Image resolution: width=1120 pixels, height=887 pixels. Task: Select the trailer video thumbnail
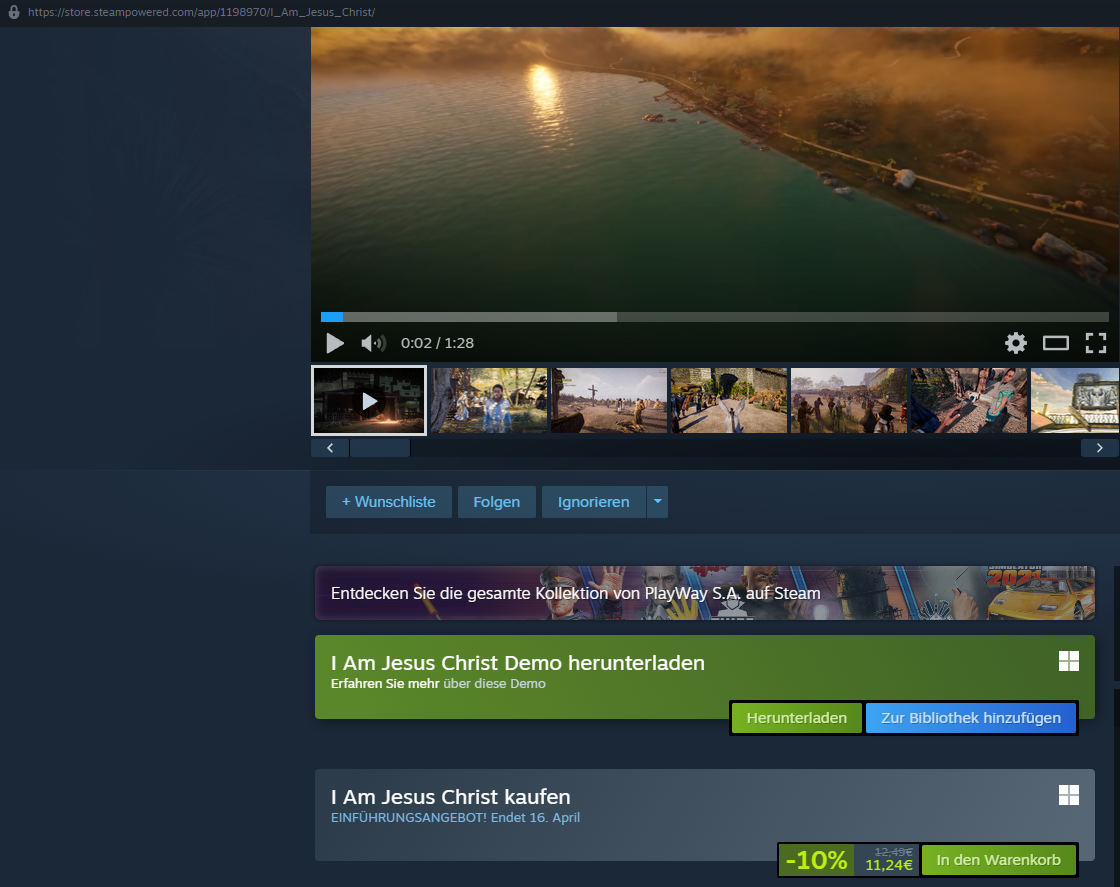(x=369, y=400)
